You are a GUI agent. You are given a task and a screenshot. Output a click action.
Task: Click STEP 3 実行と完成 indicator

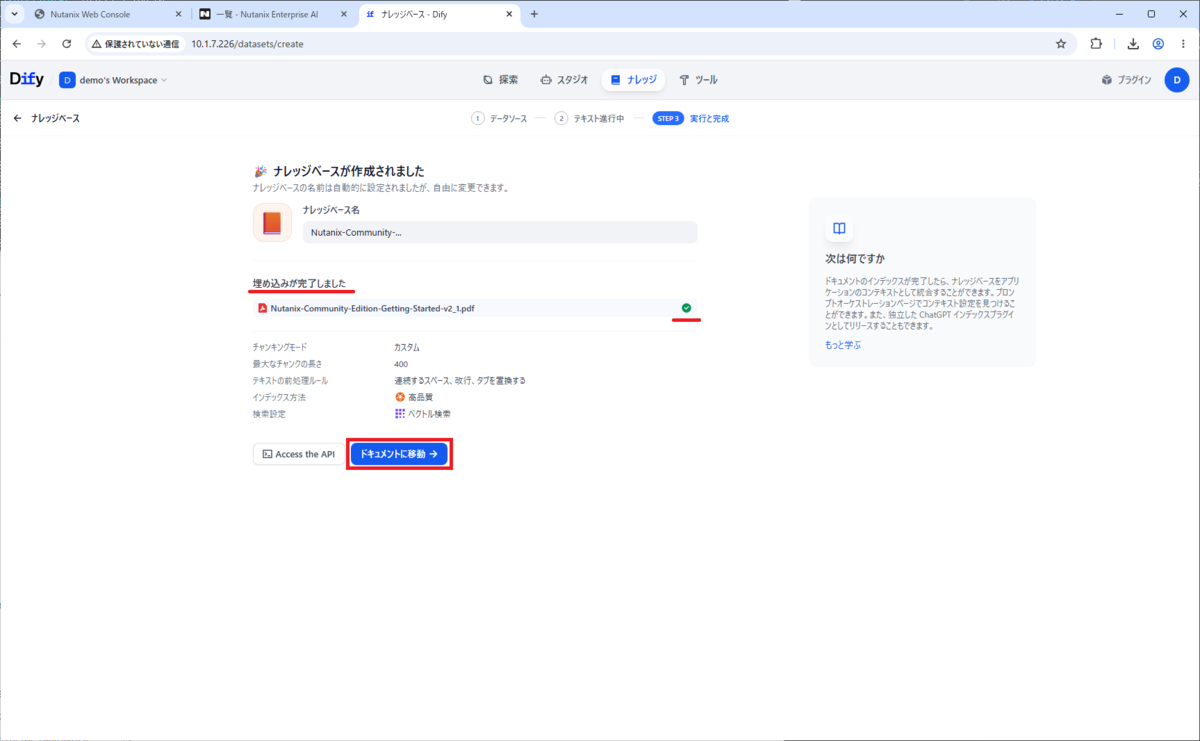[x=691, y=118]
